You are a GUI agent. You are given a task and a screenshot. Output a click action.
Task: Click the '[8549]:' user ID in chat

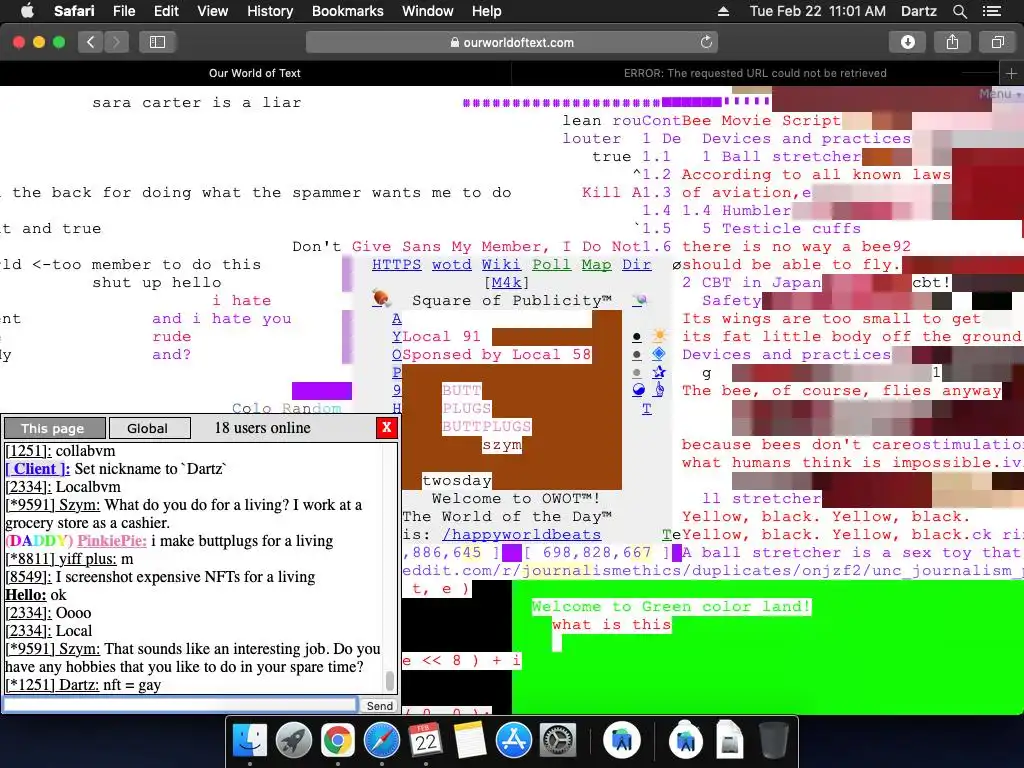(x=28, y=577)
